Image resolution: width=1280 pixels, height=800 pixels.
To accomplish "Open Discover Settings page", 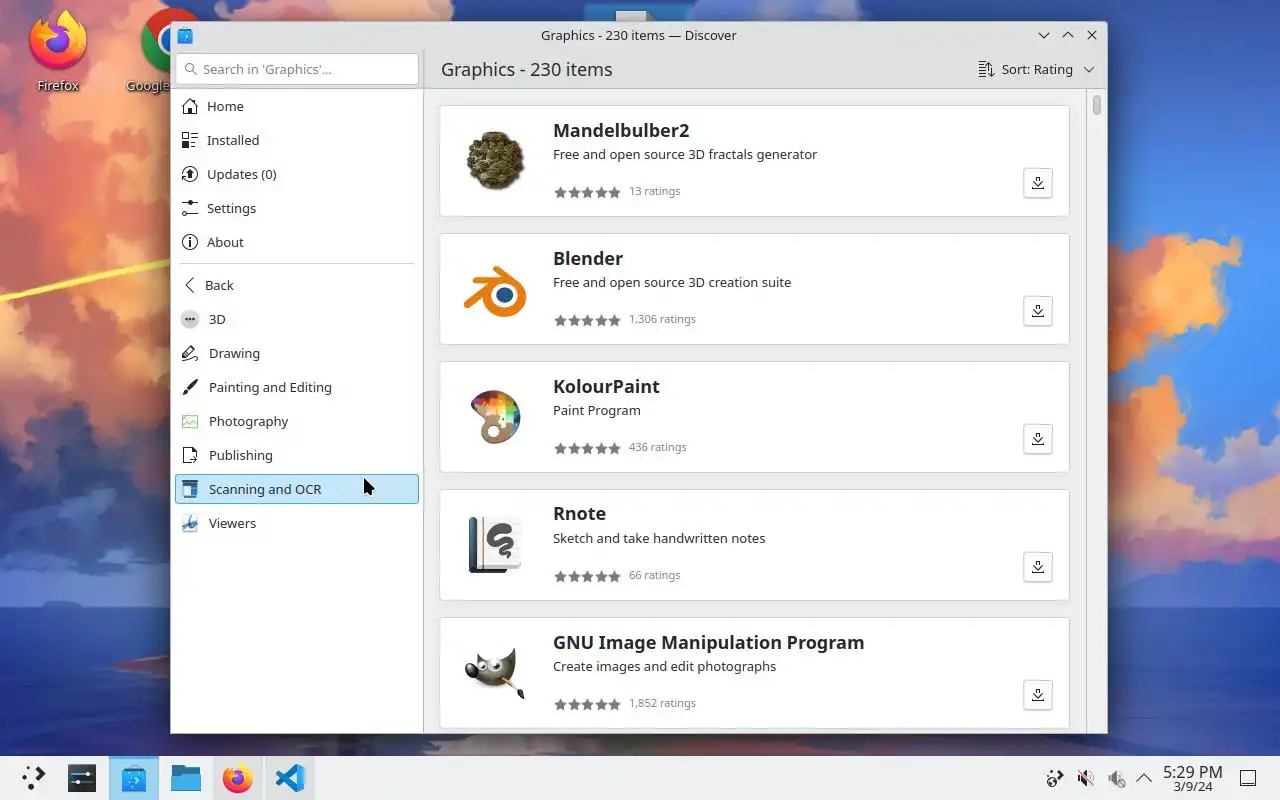I will (x=297, y=208).
